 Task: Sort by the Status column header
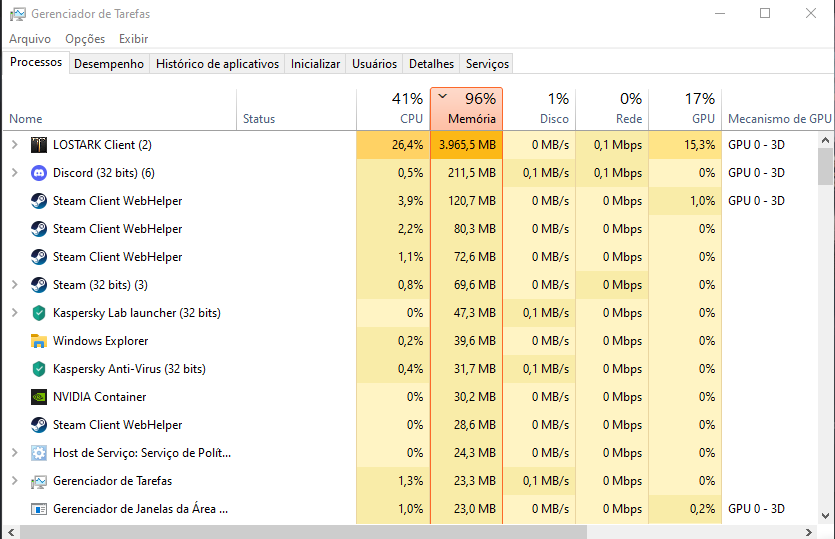[x=297, y=109]
